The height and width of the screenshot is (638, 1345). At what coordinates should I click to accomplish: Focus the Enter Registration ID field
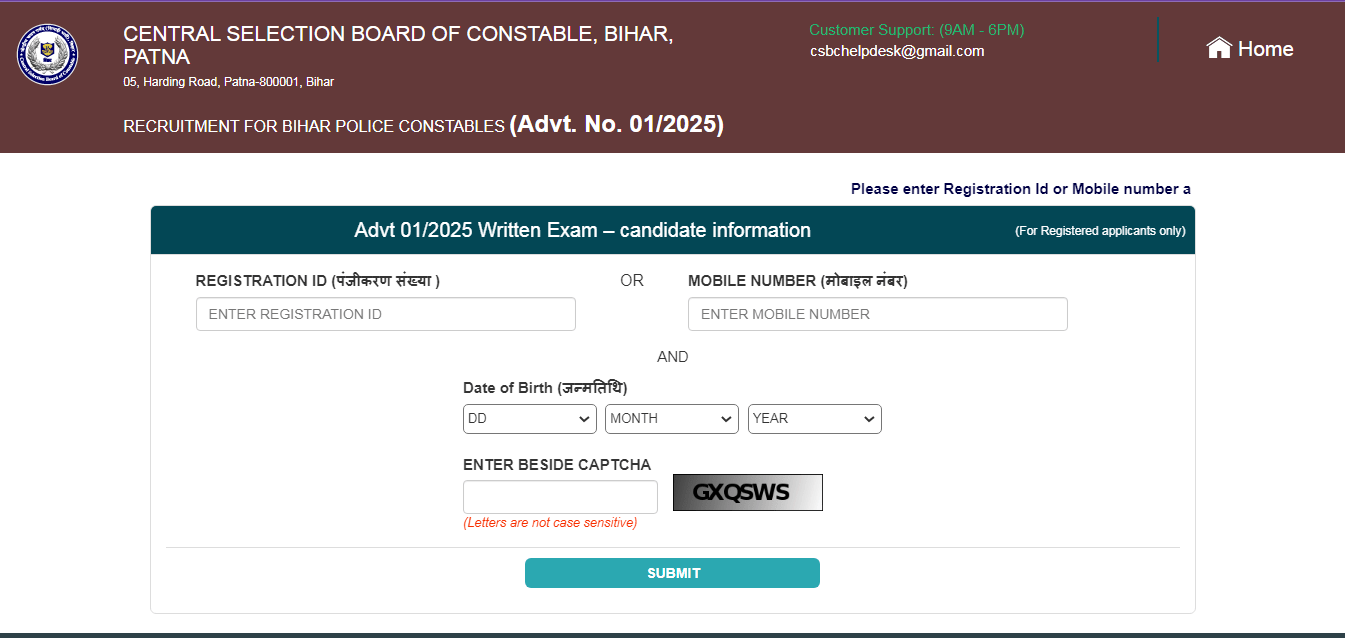tap(385, 314)
